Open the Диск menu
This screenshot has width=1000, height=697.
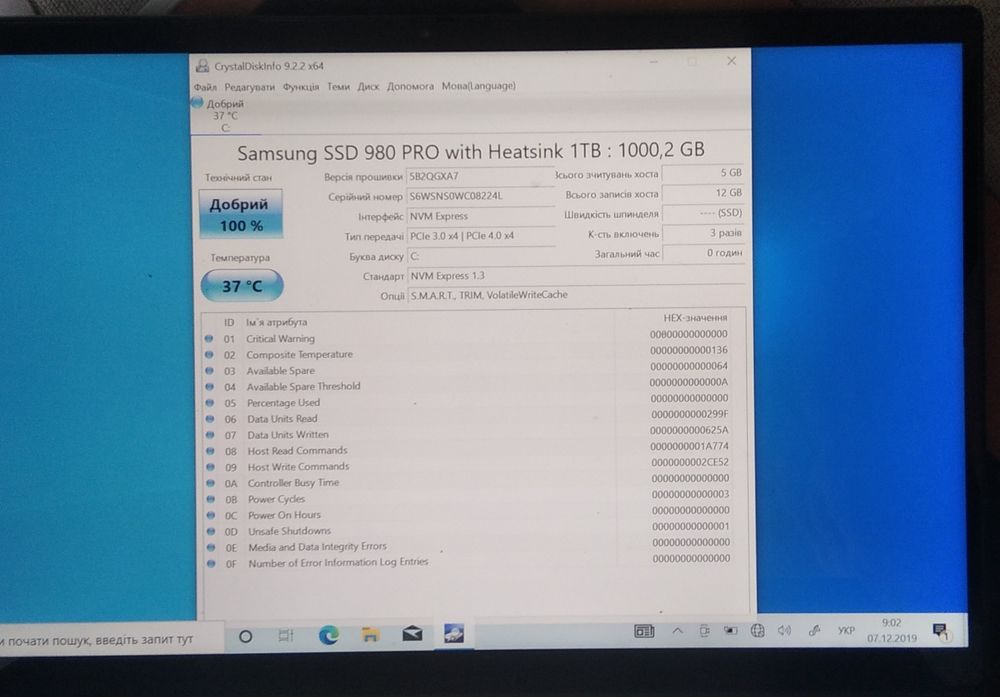pos(368,86)
